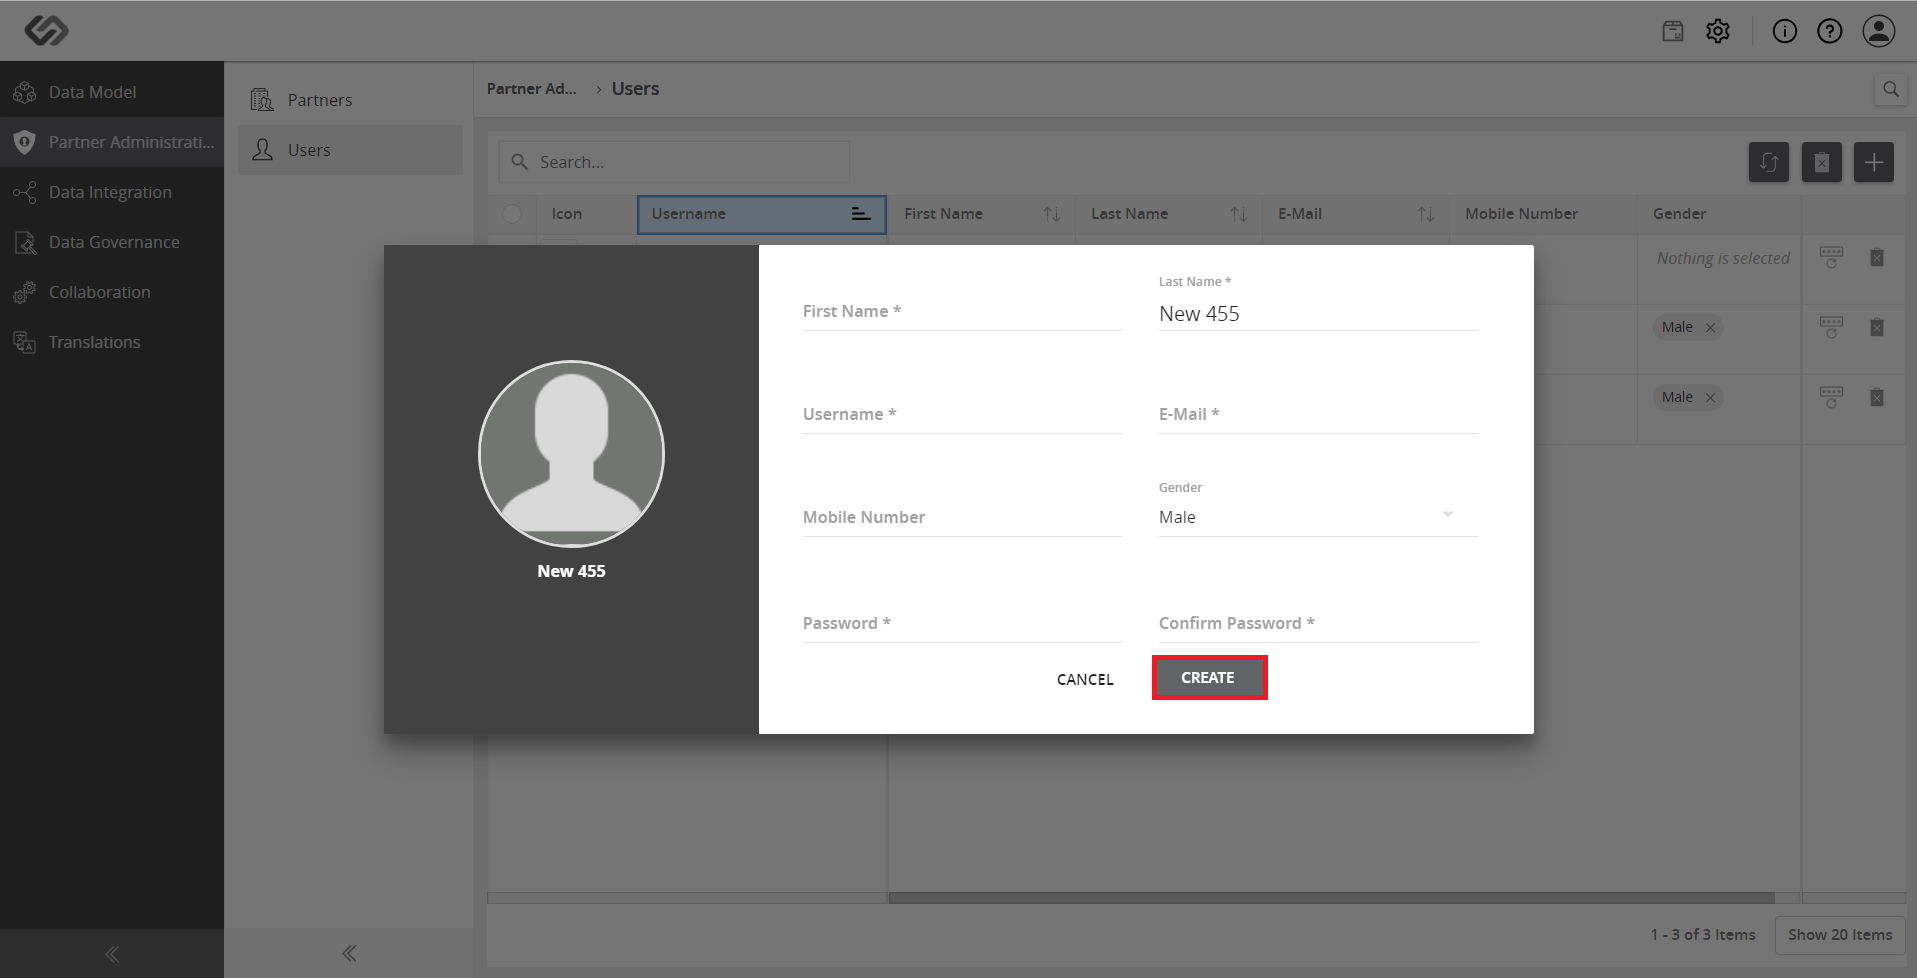Open Partner Administration menu item
The image size is (1917, 978).
[112, 142]
